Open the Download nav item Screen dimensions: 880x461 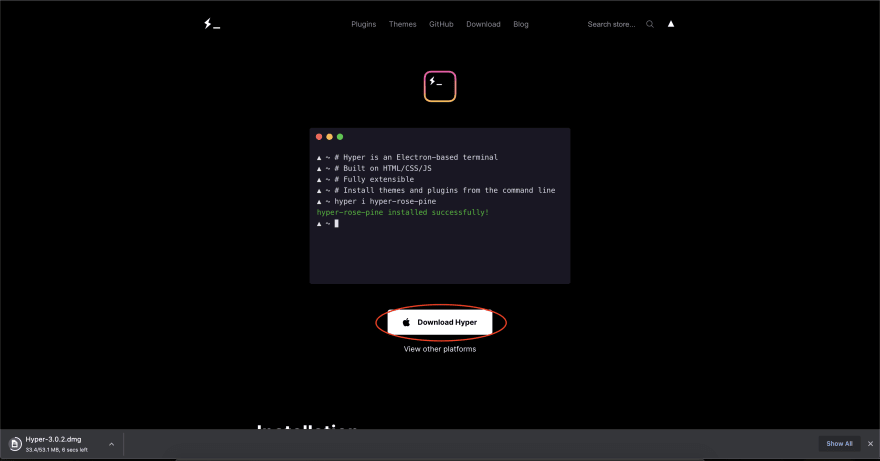pyautogui.click(x=483, y=24)
